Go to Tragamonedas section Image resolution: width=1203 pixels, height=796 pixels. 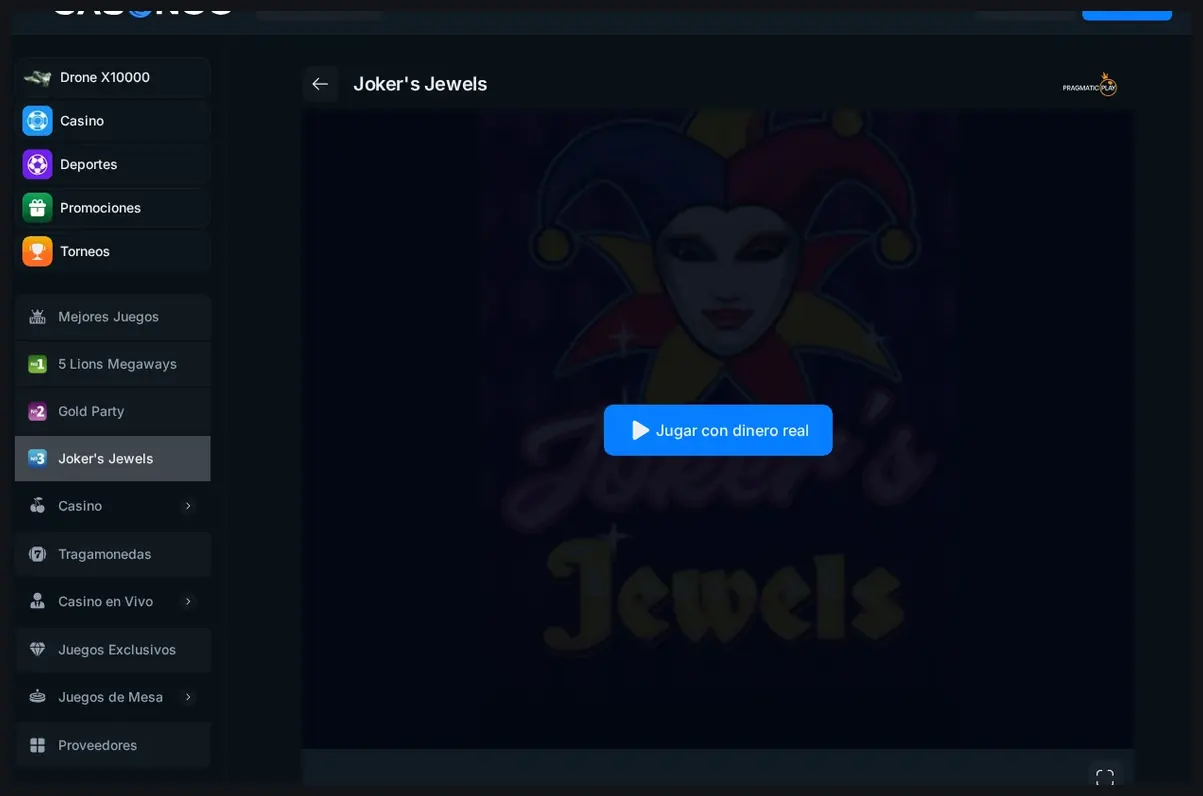click(x=112, y=554)
